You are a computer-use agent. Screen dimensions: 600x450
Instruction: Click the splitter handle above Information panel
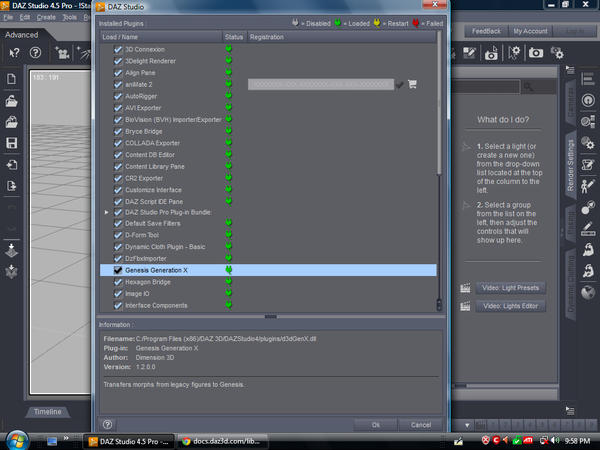(x=271, y=316)
